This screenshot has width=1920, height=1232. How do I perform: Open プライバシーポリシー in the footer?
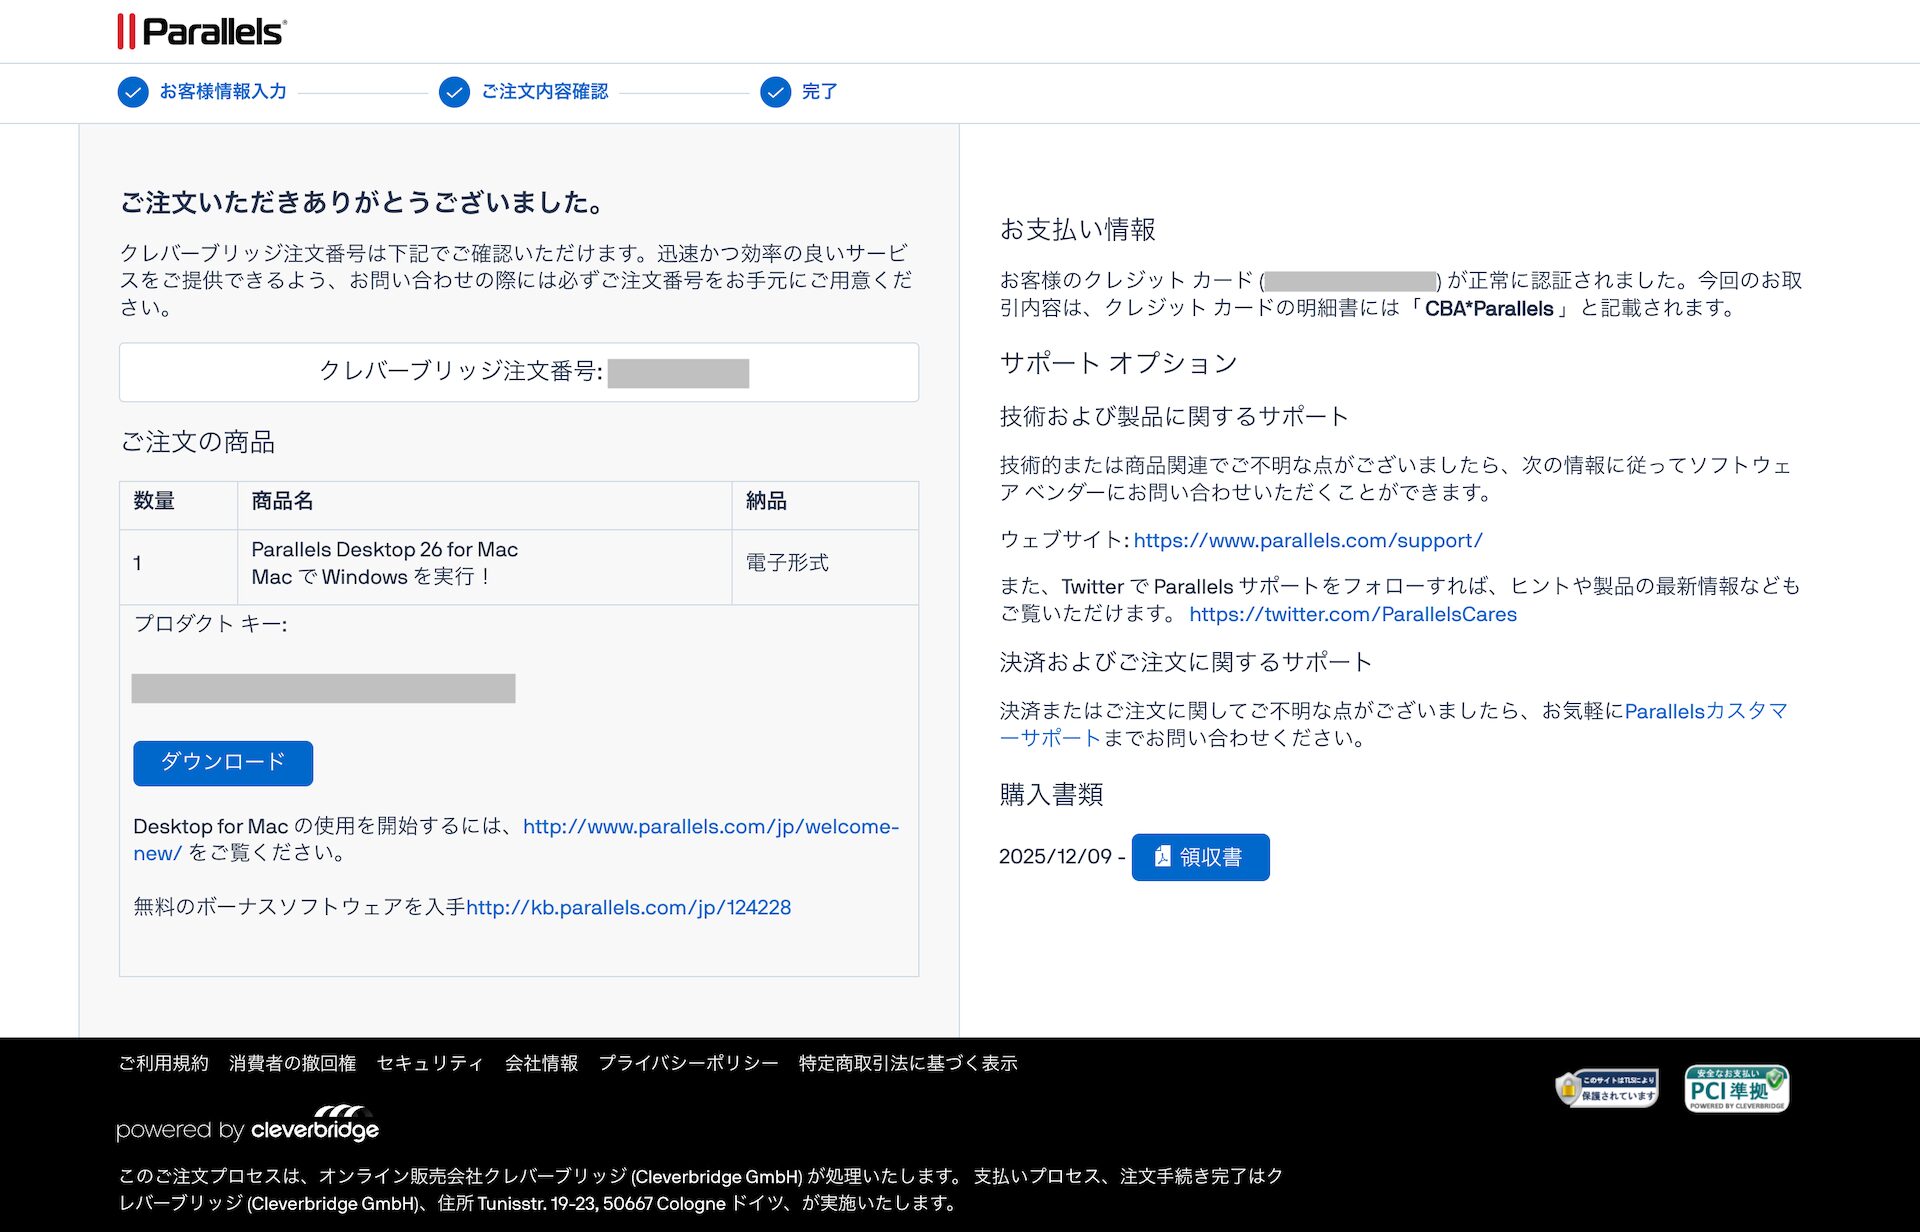point(688,1063)
